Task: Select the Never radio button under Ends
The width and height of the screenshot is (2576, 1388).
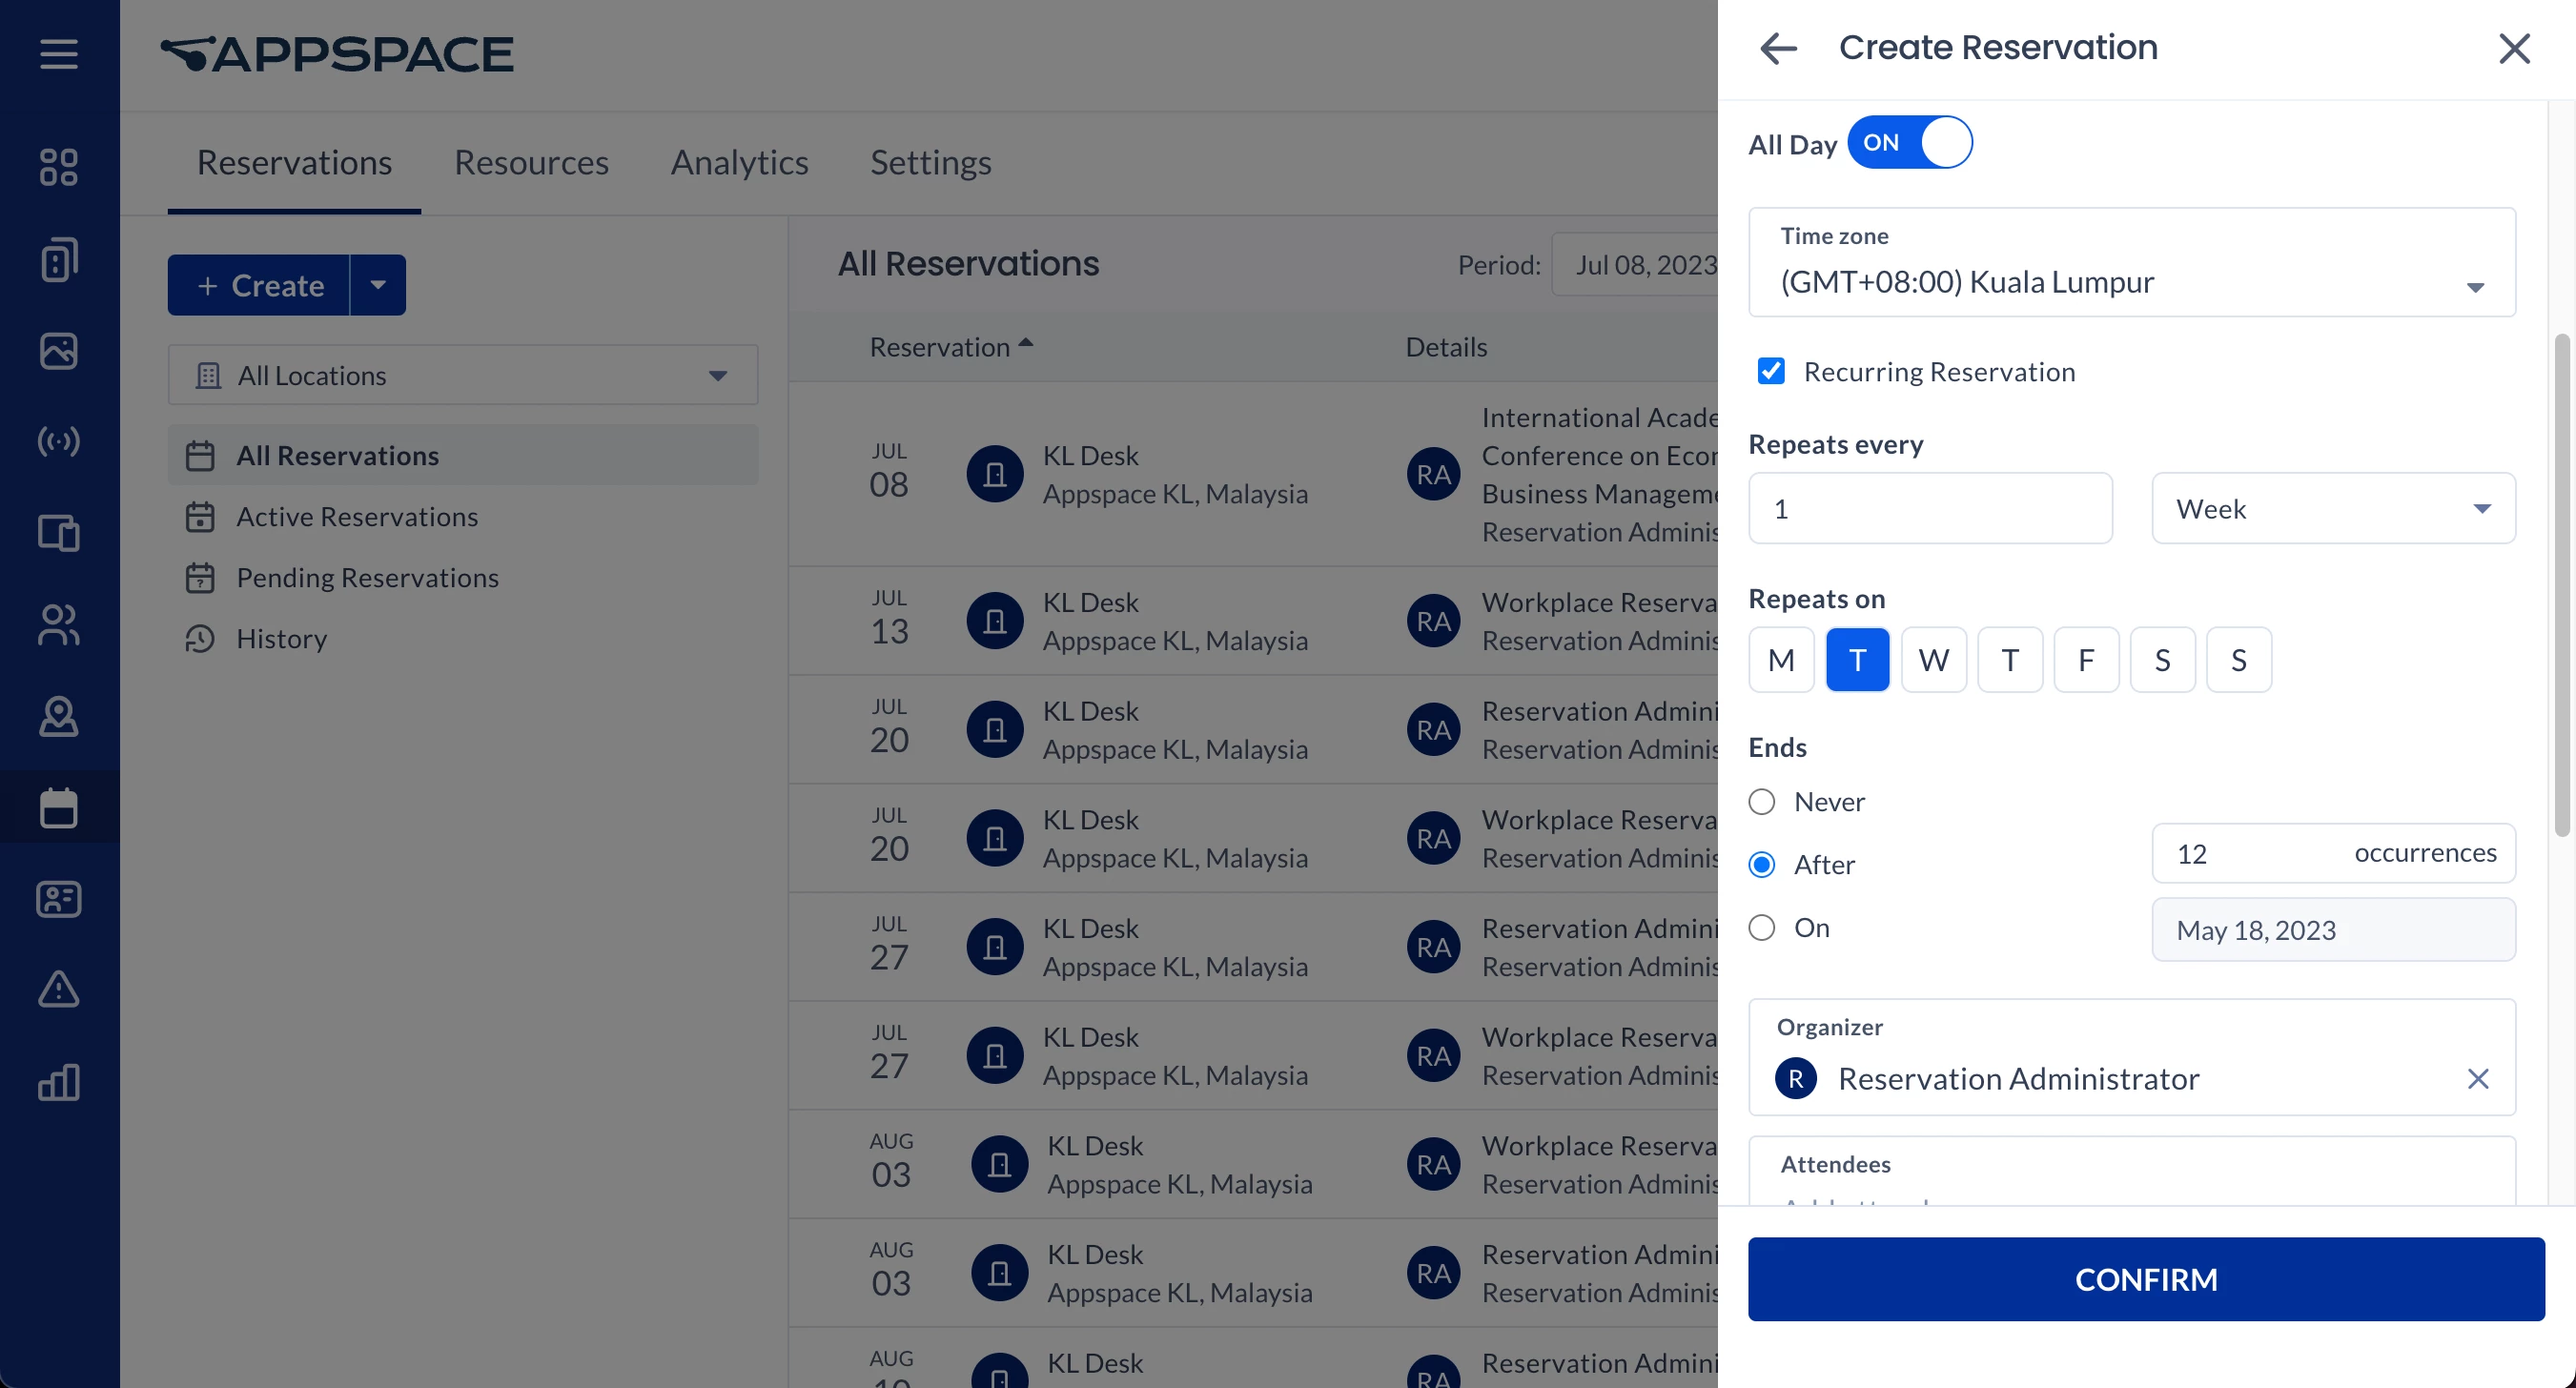Action: [1762, 802]
